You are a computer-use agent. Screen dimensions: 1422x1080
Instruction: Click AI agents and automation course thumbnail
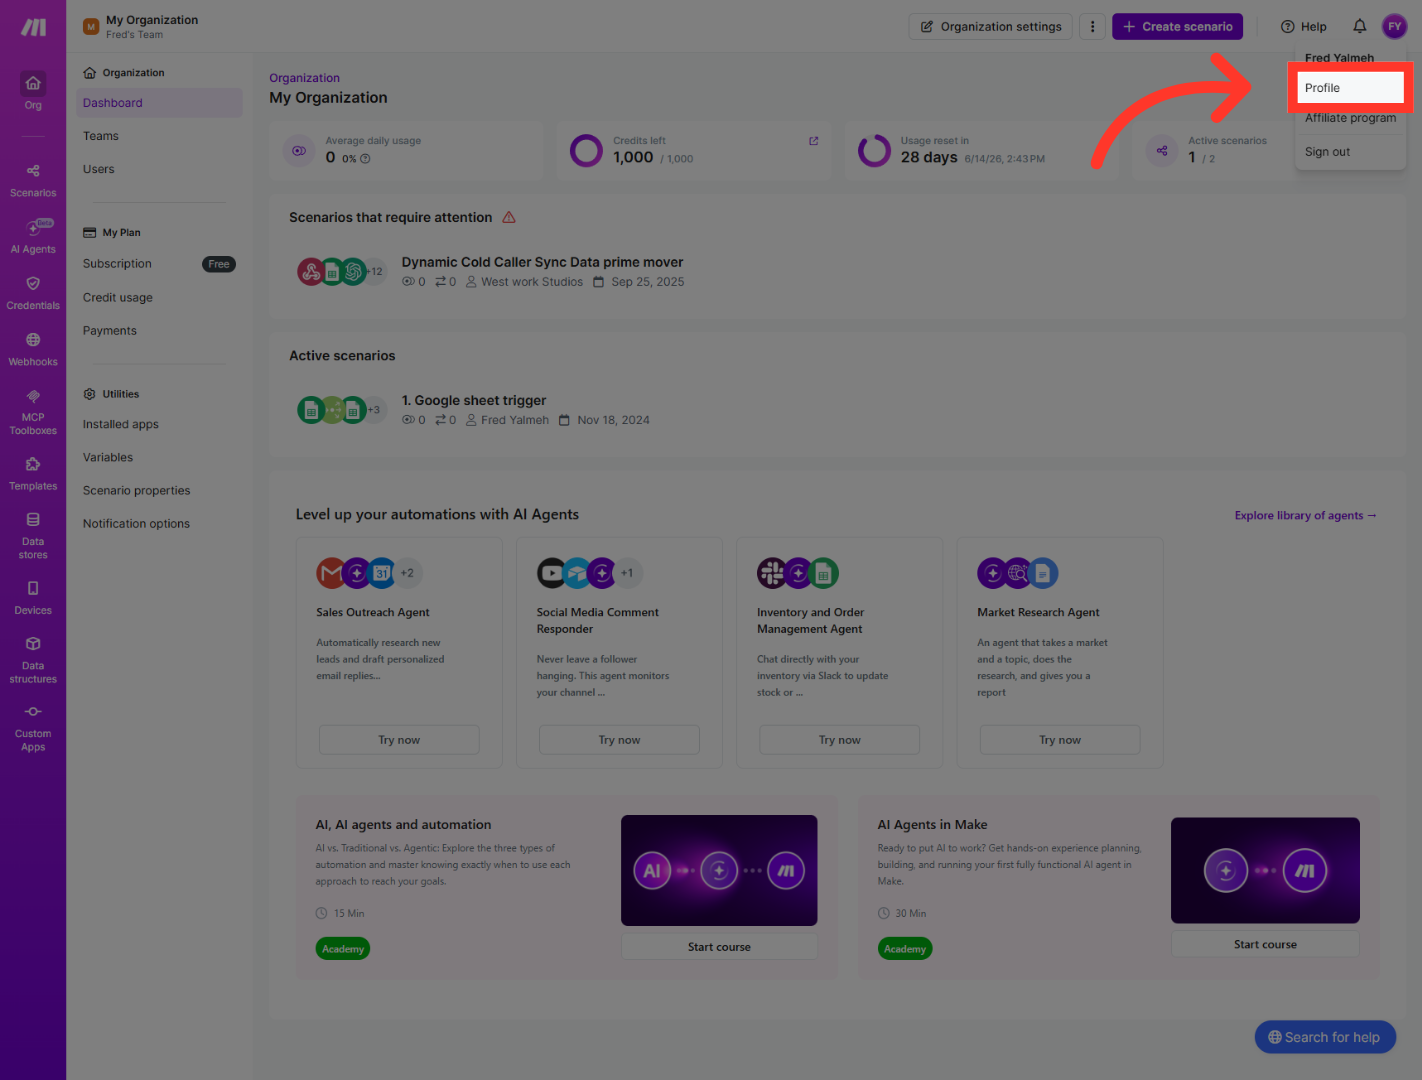(719, 870)
